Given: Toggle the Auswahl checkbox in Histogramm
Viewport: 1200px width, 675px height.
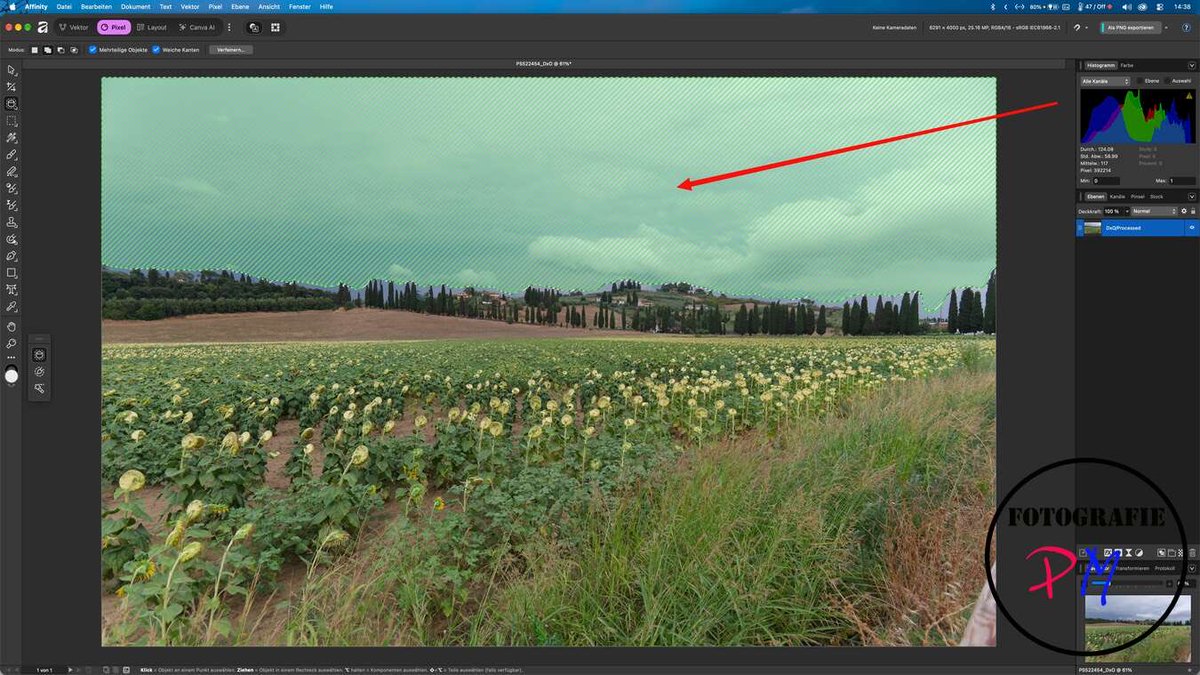Looking at the screenshot, I should [1166, 80].
